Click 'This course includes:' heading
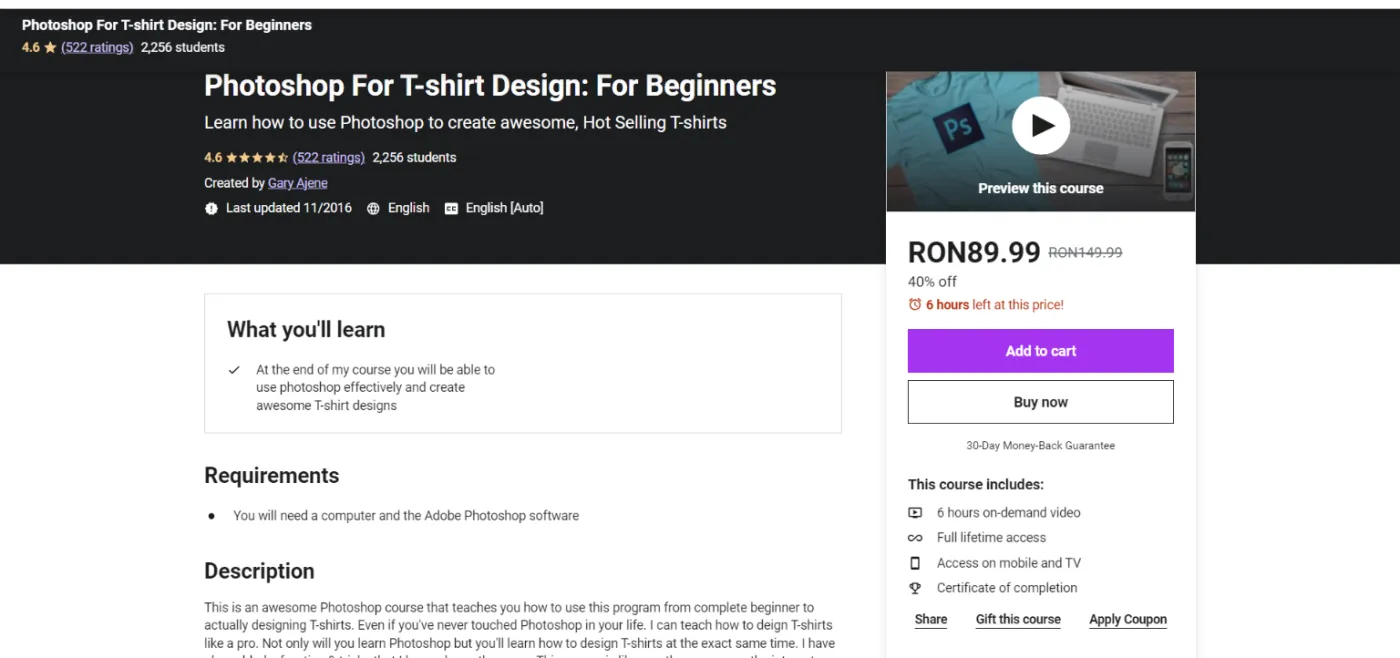 (976, 484)
